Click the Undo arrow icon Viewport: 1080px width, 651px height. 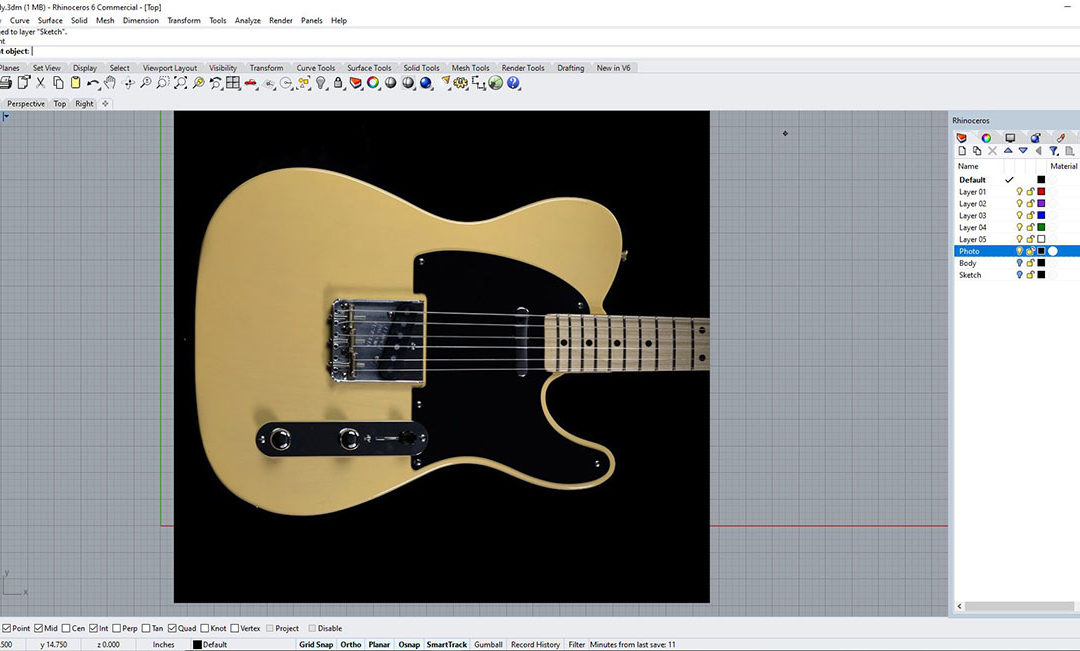(92, 83)
